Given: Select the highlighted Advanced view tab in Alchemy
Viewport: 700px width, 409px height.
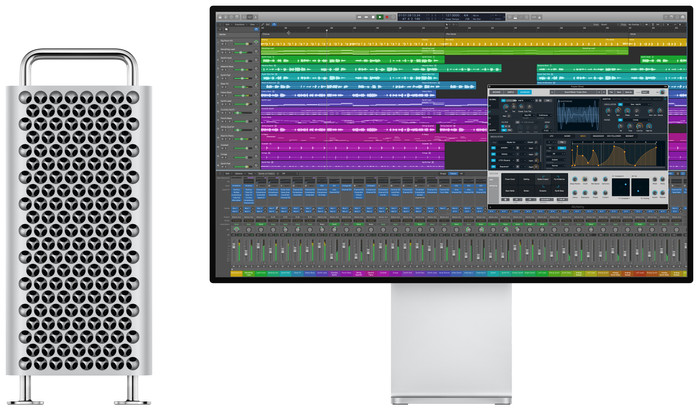Looking at the screenshot, I should [x=525, y=92].
